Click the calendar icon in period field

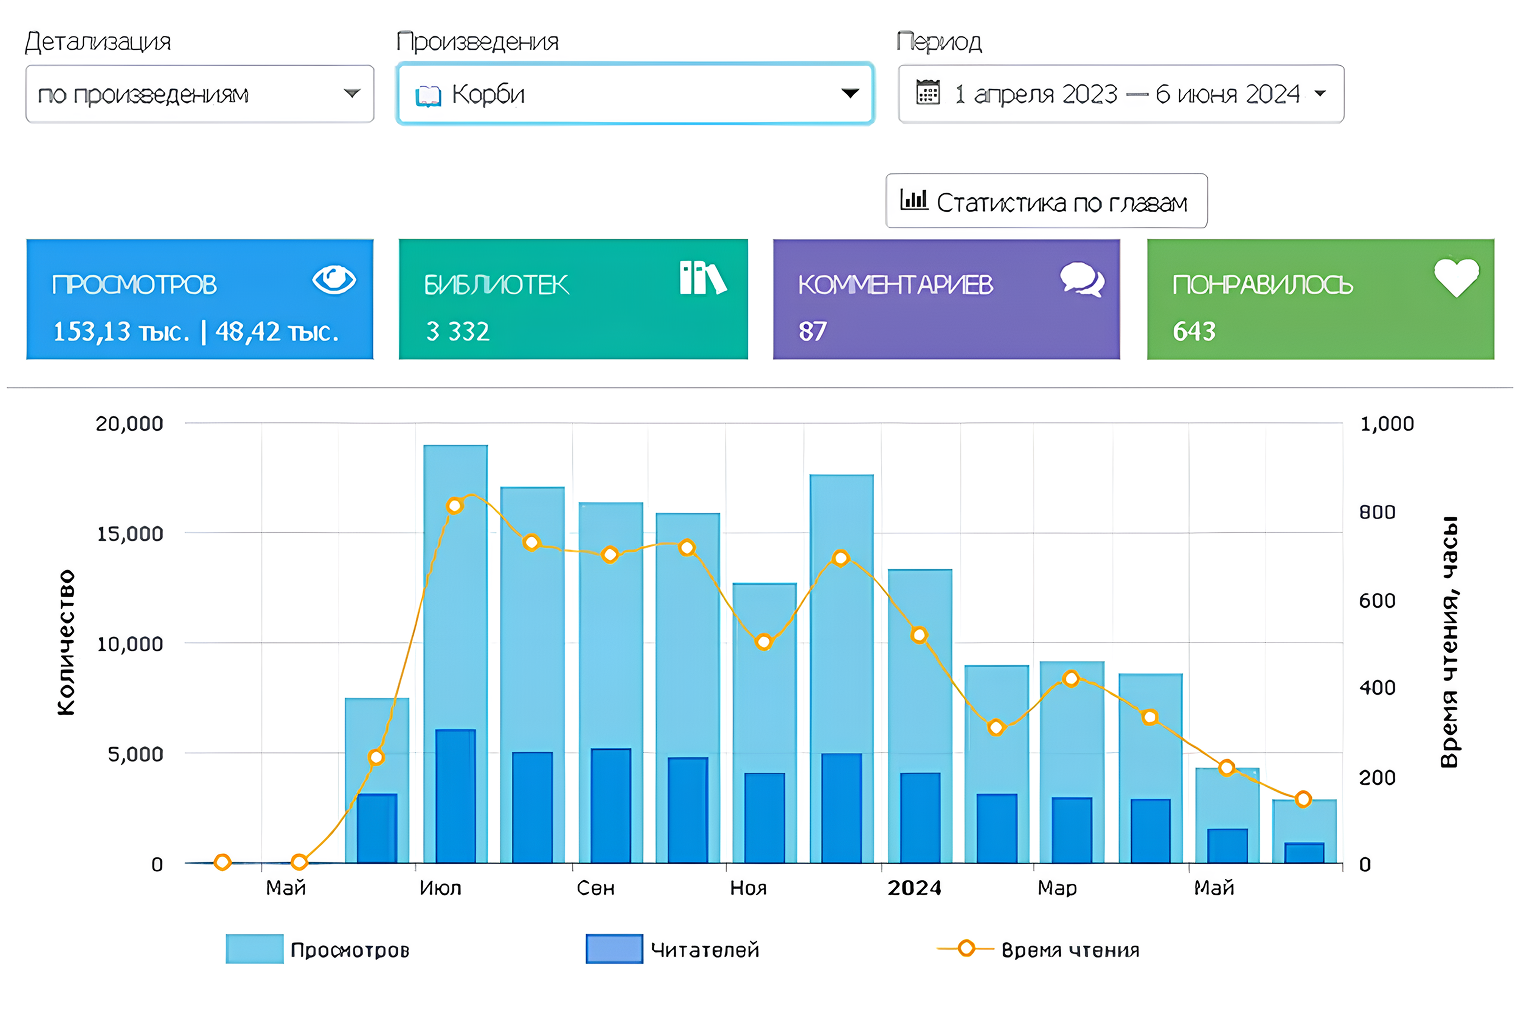click(928, 93)
